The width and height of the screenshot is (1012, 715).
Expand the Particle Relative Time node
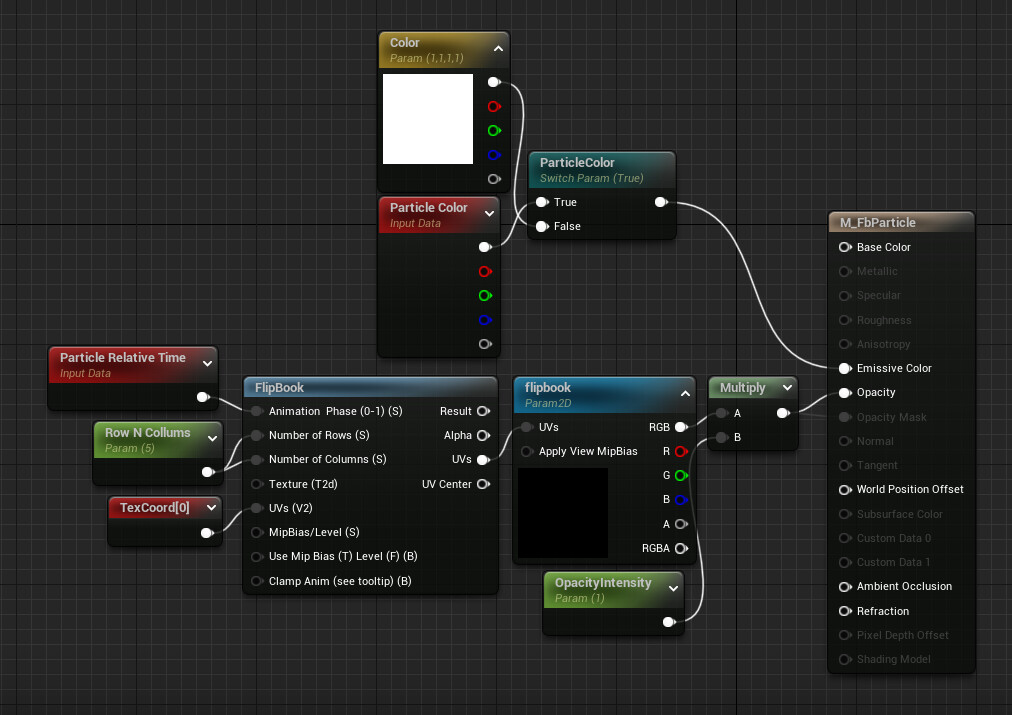click(208, 364)
